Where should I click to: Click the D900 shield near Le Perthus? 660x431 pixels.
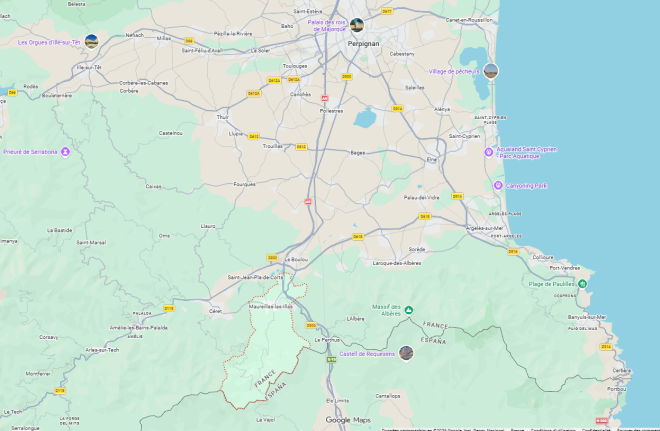point(311,325)
